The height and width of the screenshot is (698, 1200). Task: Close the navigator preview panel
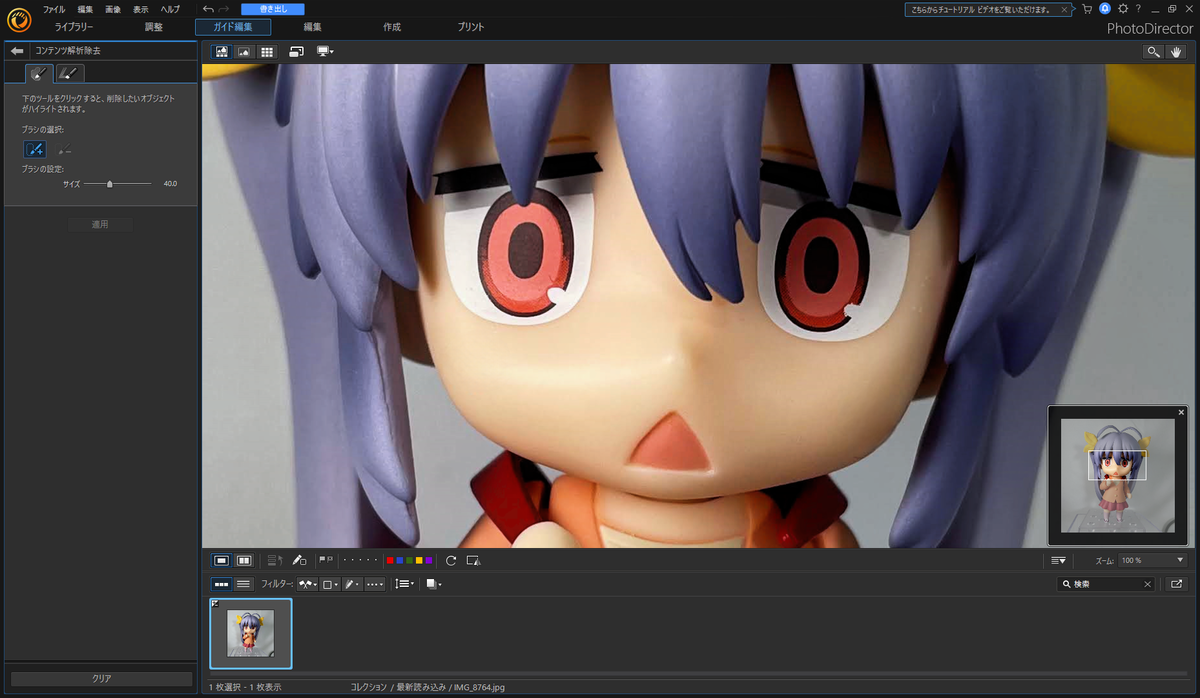tap(1181, 412)
